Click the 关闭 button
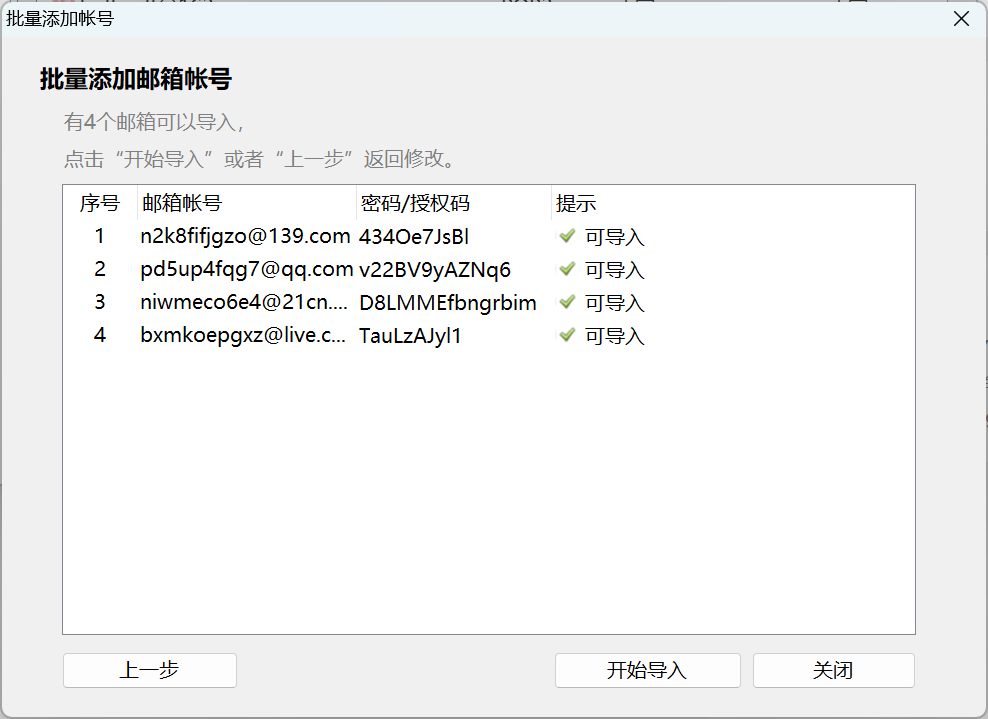 (834, 670)
